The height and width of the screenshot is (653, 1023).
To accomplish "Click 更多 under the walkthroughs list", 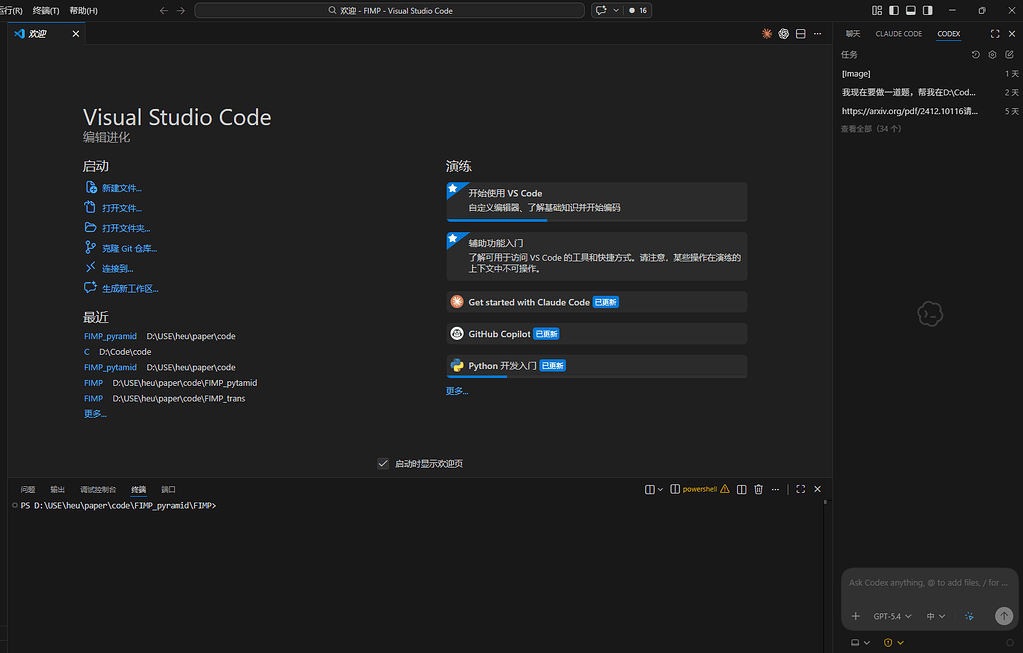I will 457,391.
